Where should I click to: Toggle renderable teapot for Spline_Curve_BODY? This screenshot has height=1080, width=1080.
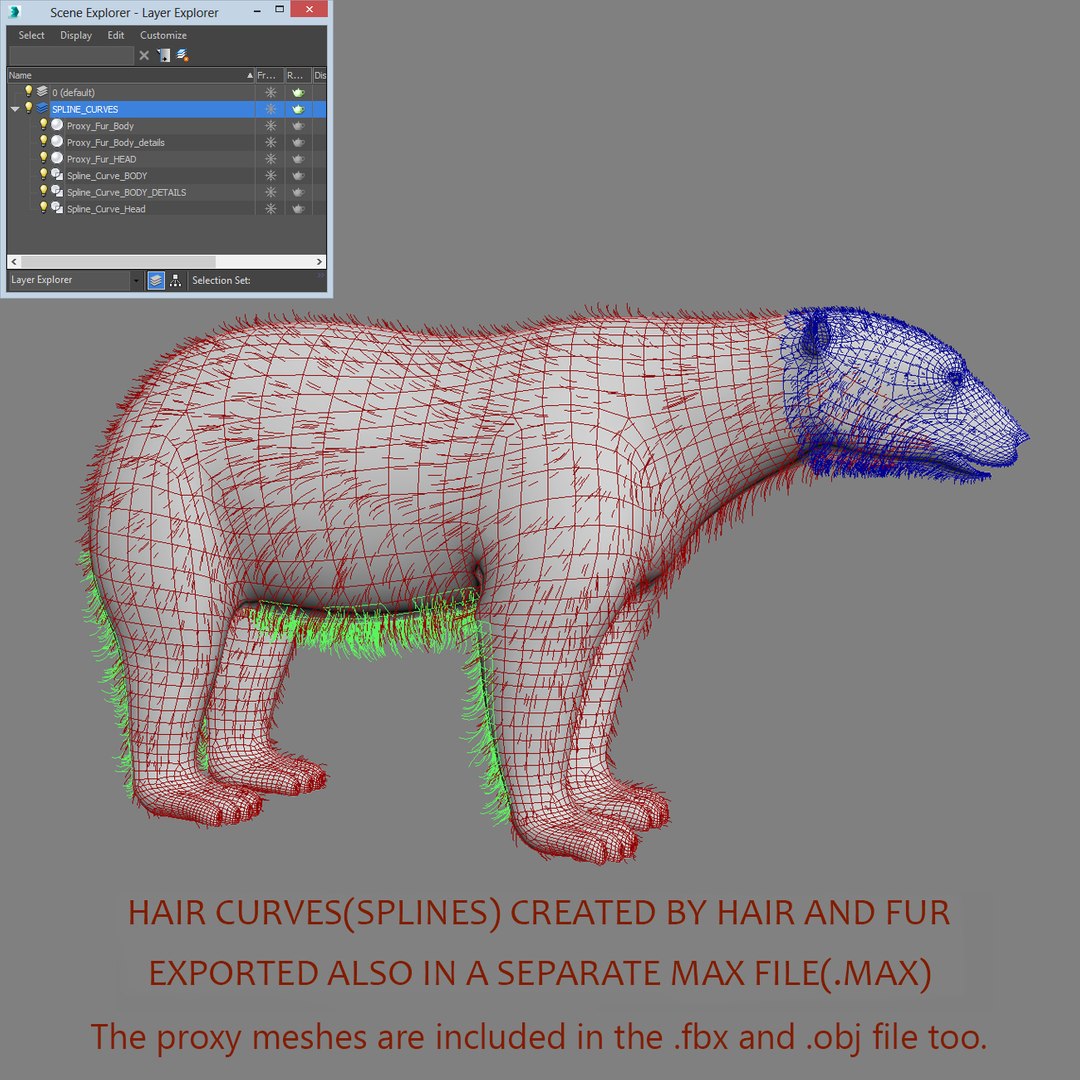point(298,175)
